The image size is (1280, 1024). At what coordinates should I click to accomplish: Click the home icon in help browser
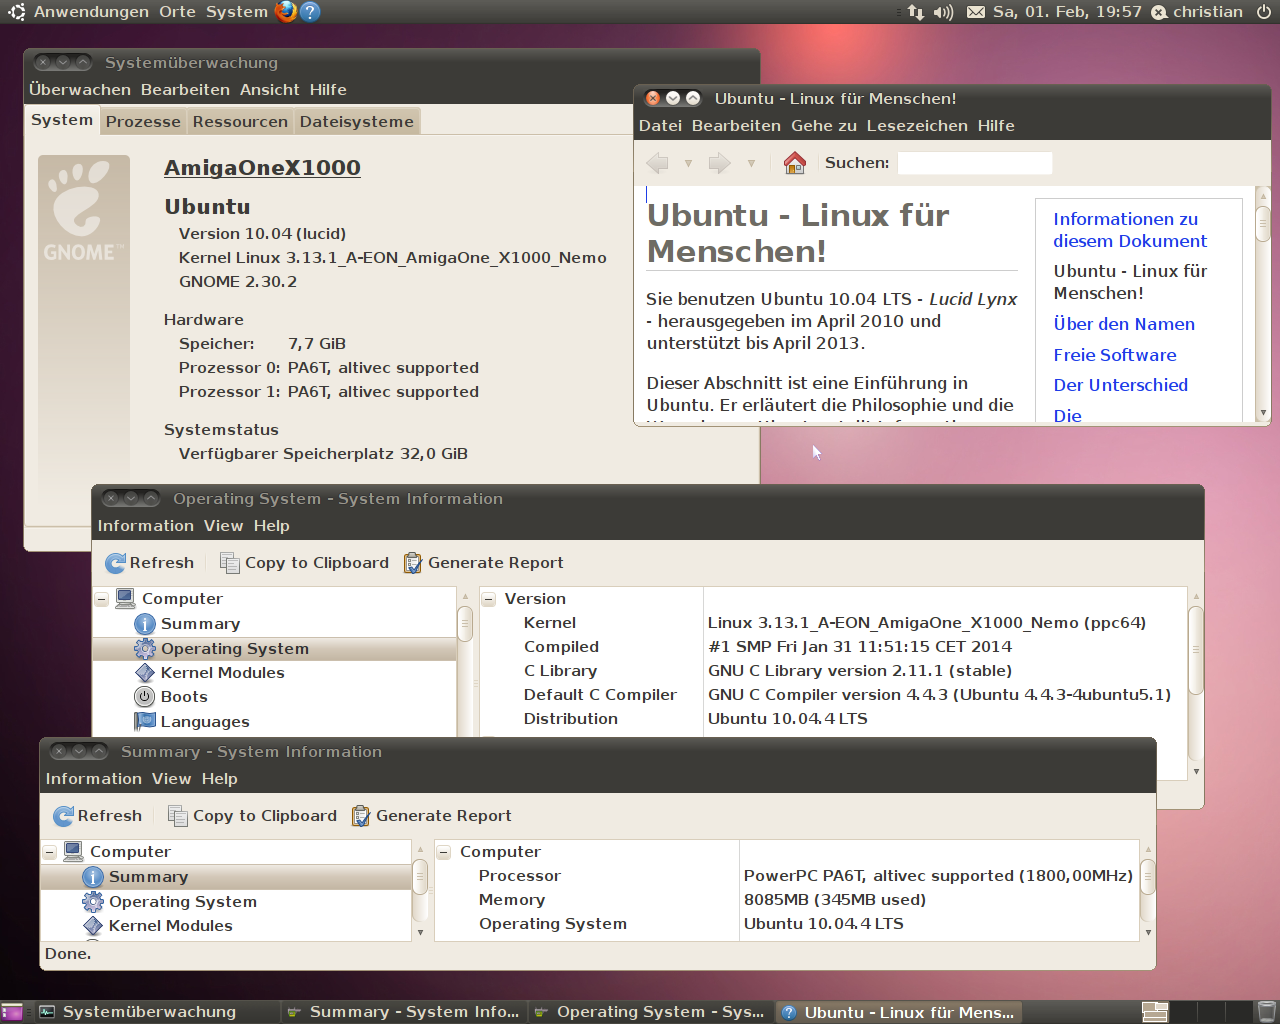click(x=795, y=163)
